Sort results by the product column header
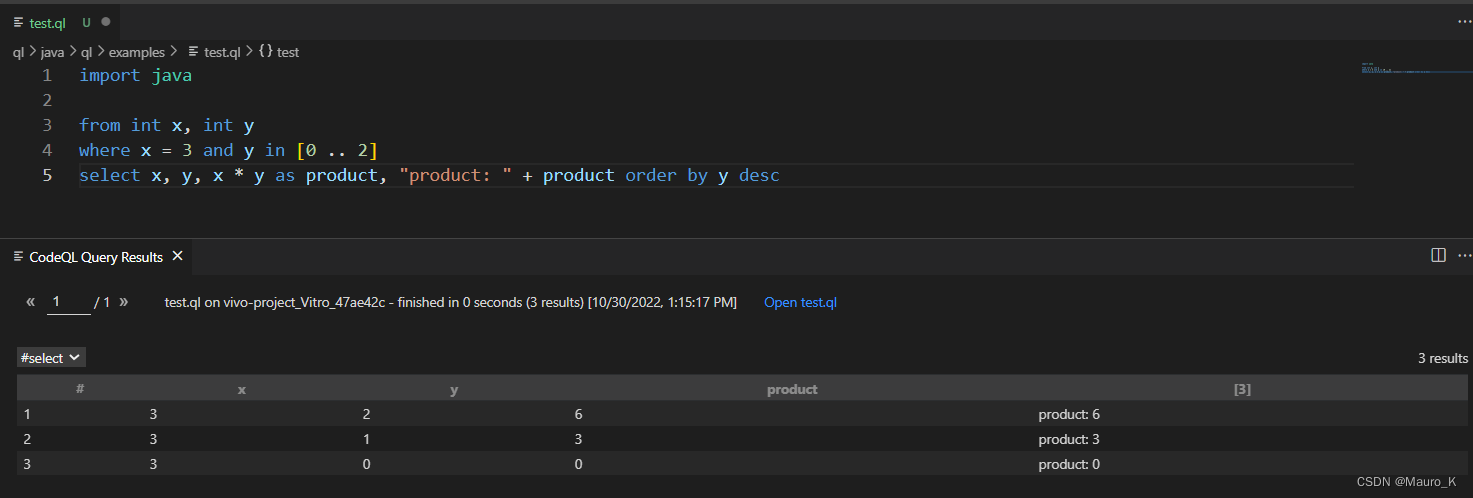 pyautogui.click(x=792, y=389)
